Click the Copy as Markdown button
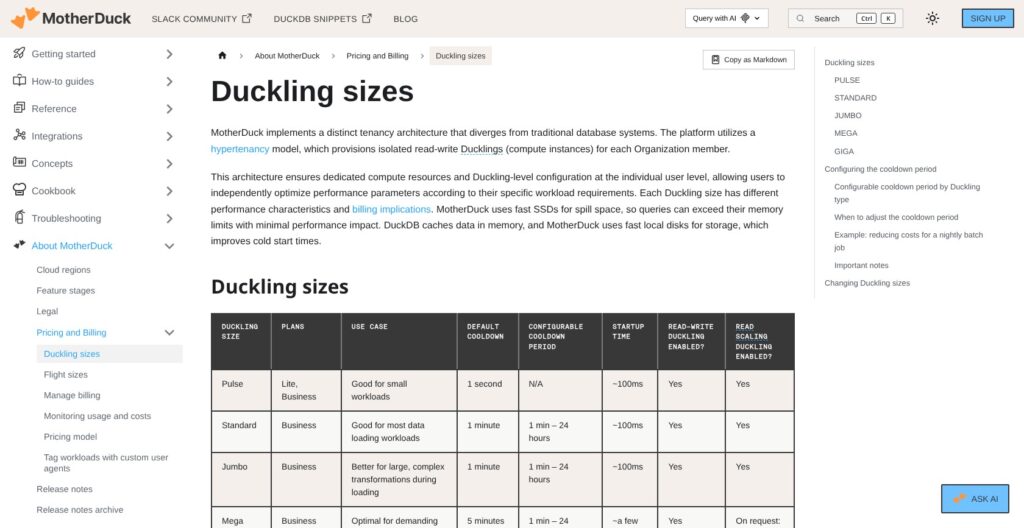Screen dimensions: 1024x528 [749, 59]
